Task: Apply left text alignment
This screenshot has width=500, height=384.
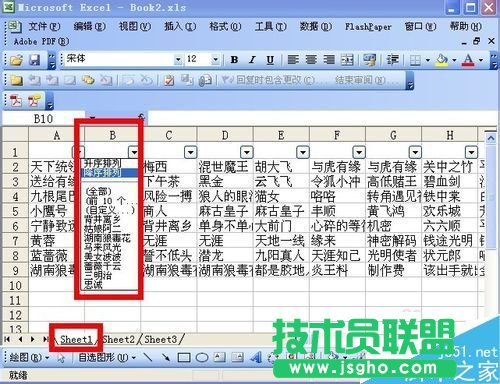Action: [x=293, y=60]
